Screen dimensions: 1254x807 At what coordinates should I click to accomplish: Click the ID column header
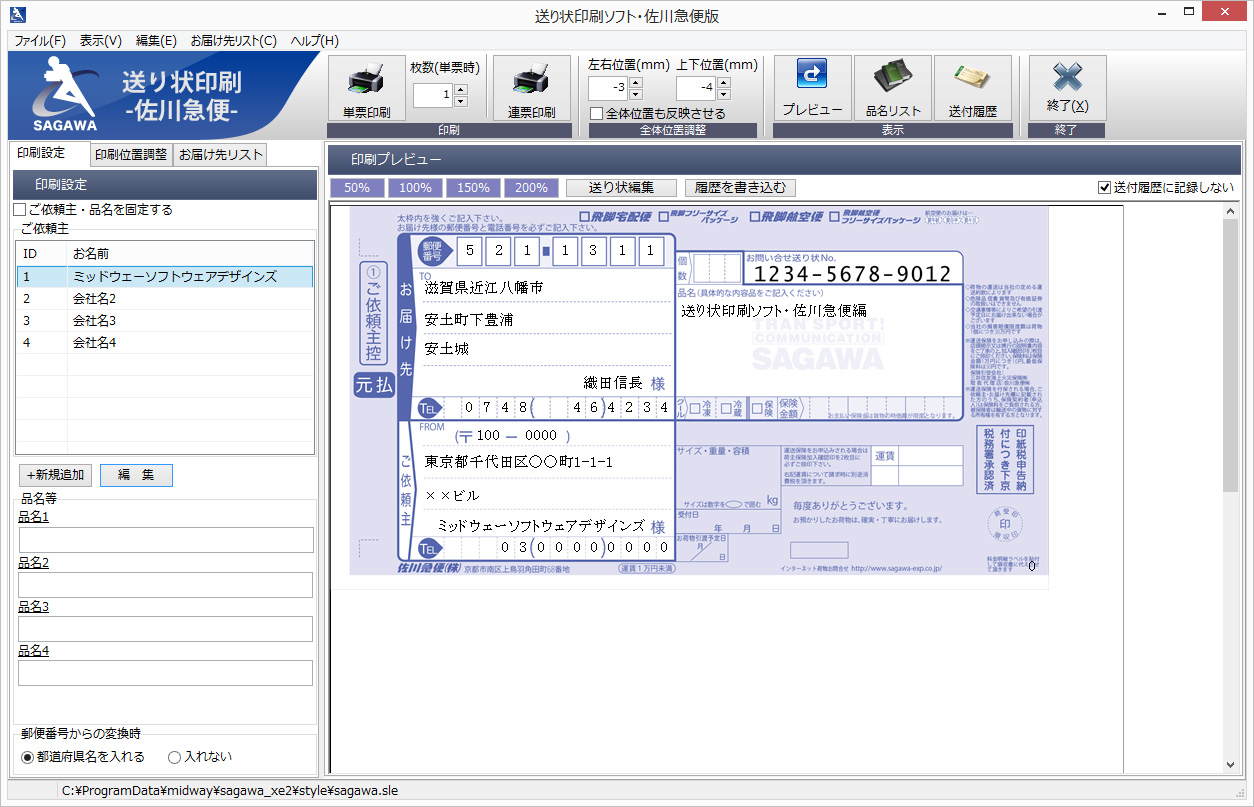[42, 254]
